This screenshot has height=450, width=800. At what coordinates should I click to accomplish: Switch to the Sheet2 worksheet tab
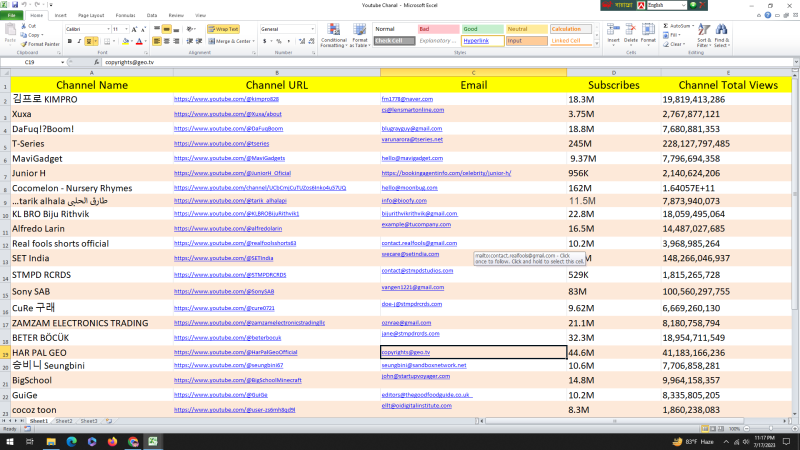(x=64, y=421)
